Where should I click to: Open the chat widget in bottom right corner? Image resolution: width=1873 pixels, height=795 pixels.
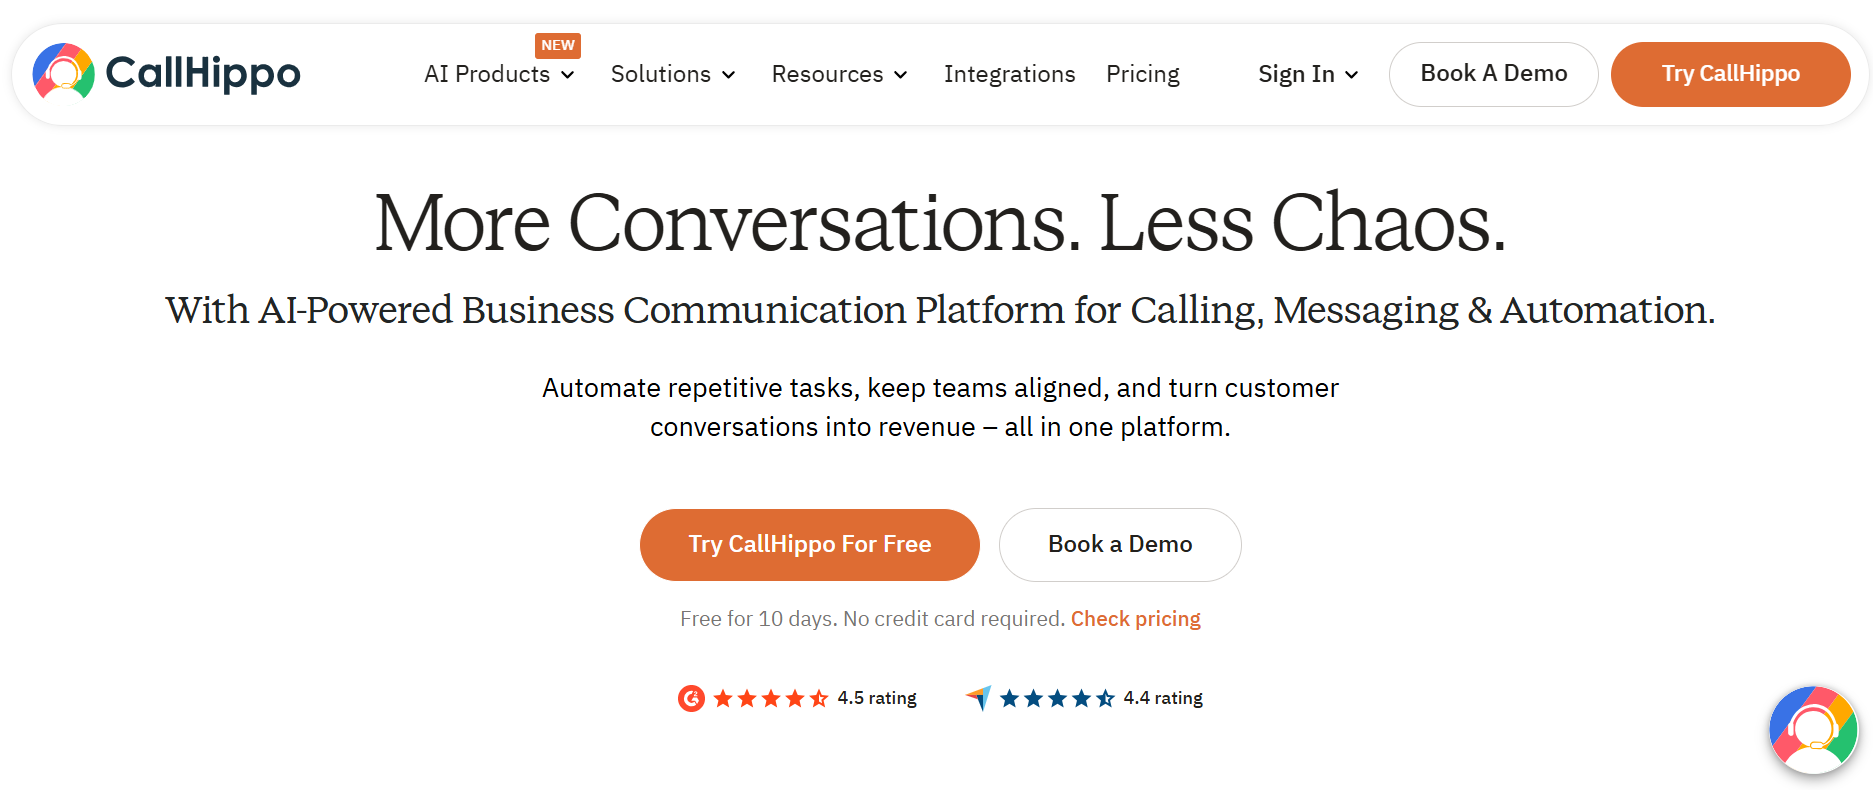coord(1812,730)
